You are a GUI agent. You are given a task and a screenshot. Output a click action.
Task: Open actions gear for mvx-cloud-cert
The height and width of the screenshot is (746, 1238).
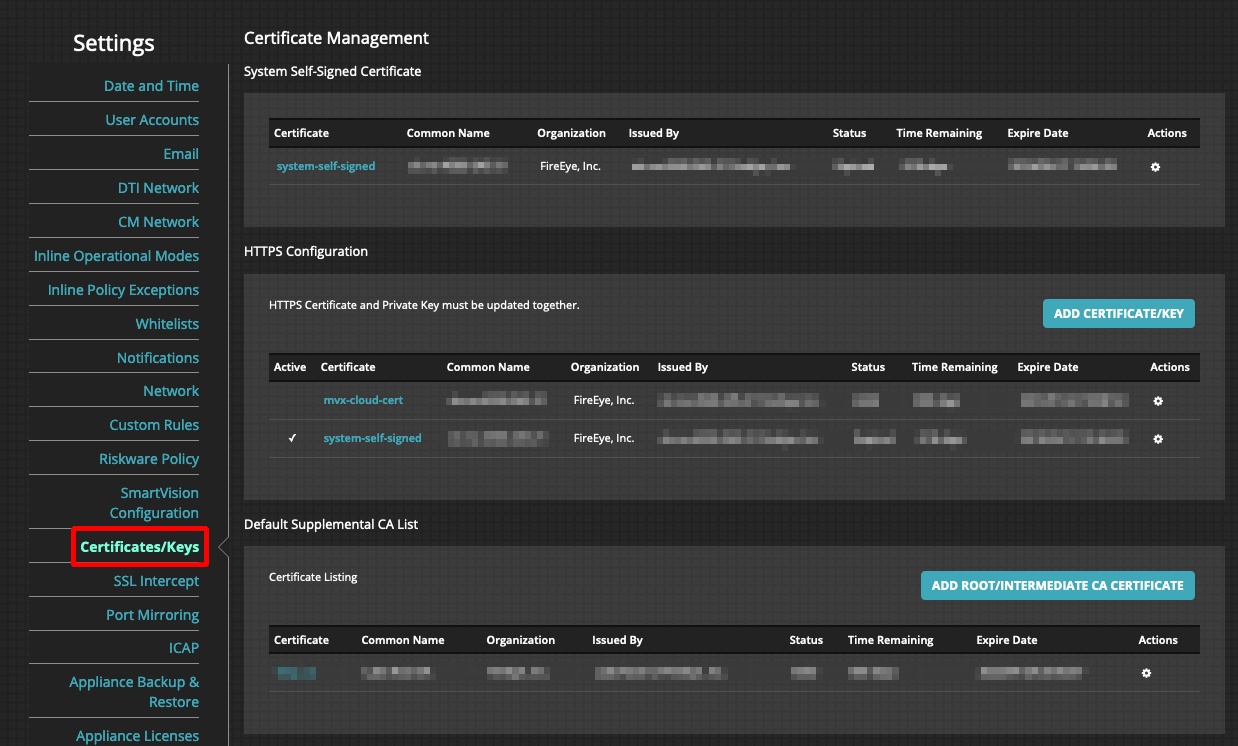1157,401
